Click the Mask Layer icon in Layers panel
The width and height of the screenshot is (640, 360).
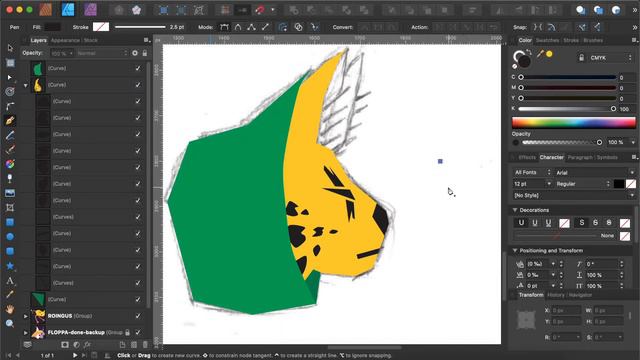point(65,345)
